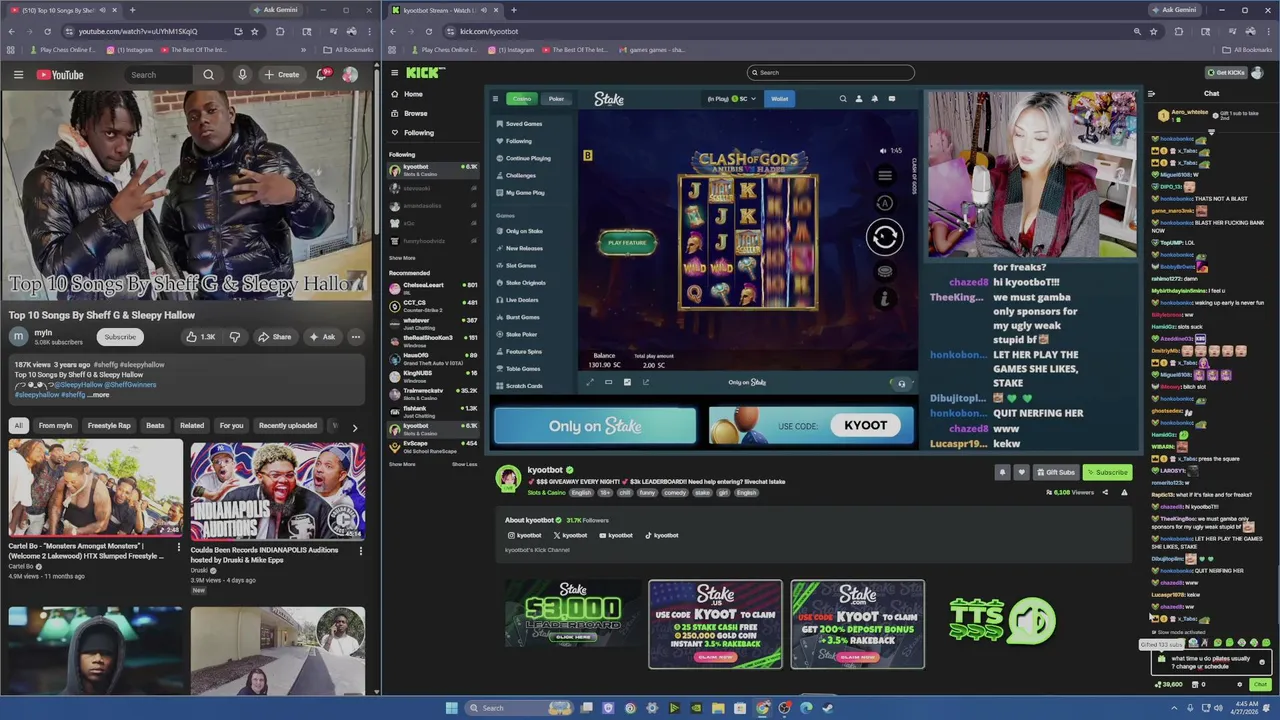Open options menu for Coulda Been Records video
Viewport: 1280px width, 720px height.
361,550
